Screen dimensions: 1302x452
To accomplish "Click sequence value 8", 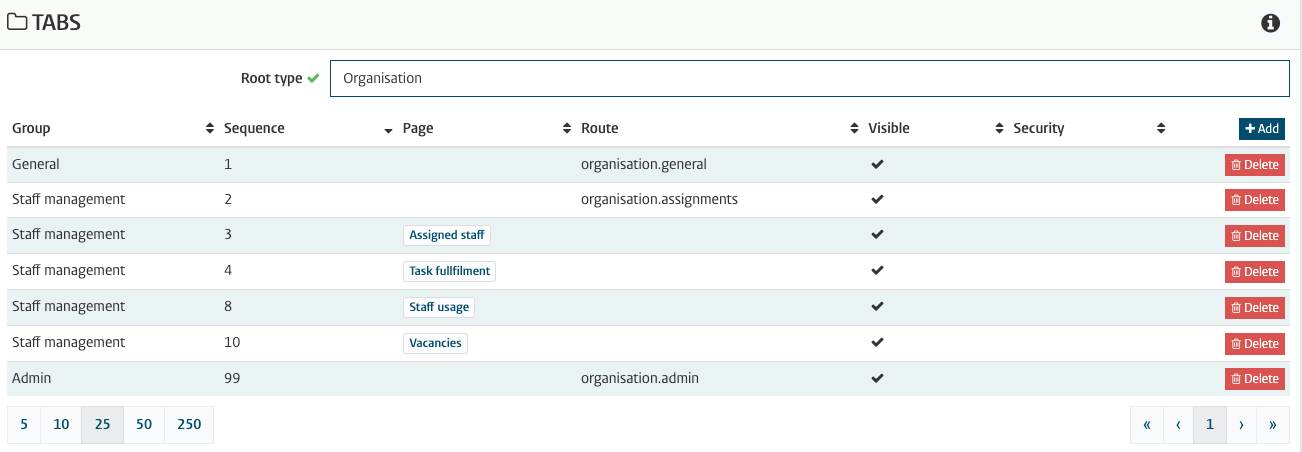I will click(x=228, y=306).
